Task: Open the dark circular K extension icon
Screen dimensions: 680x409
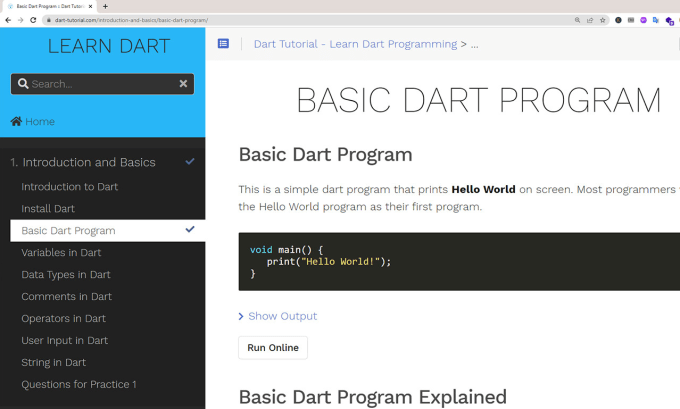Action: [x=618, y=20]
